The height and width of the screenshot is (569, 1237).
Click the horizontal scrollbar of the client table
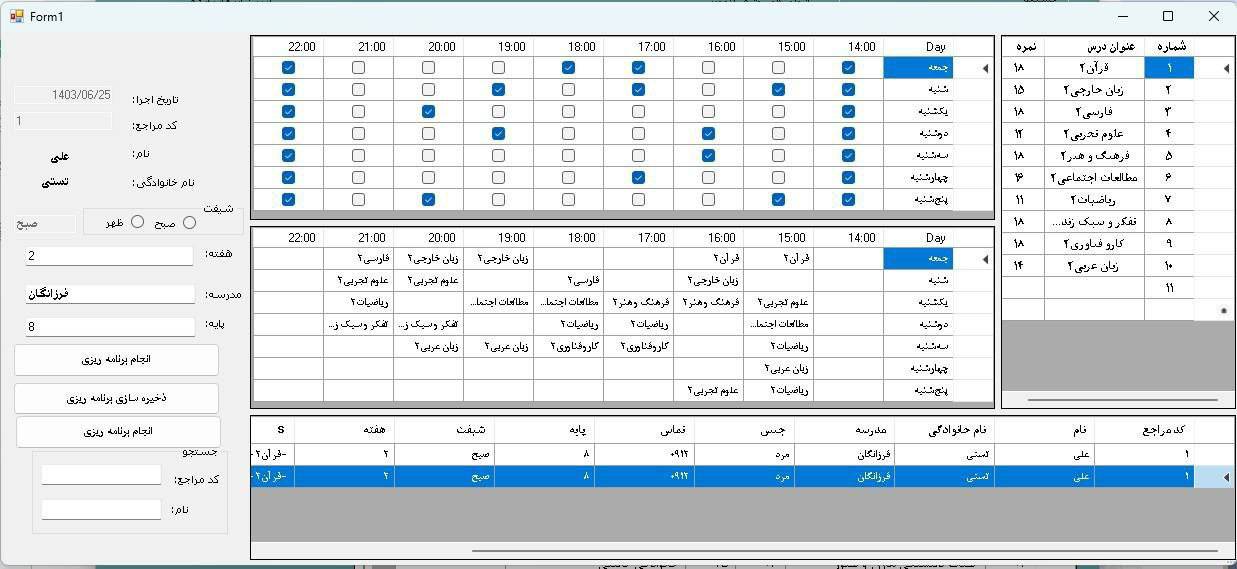[843, 551]
